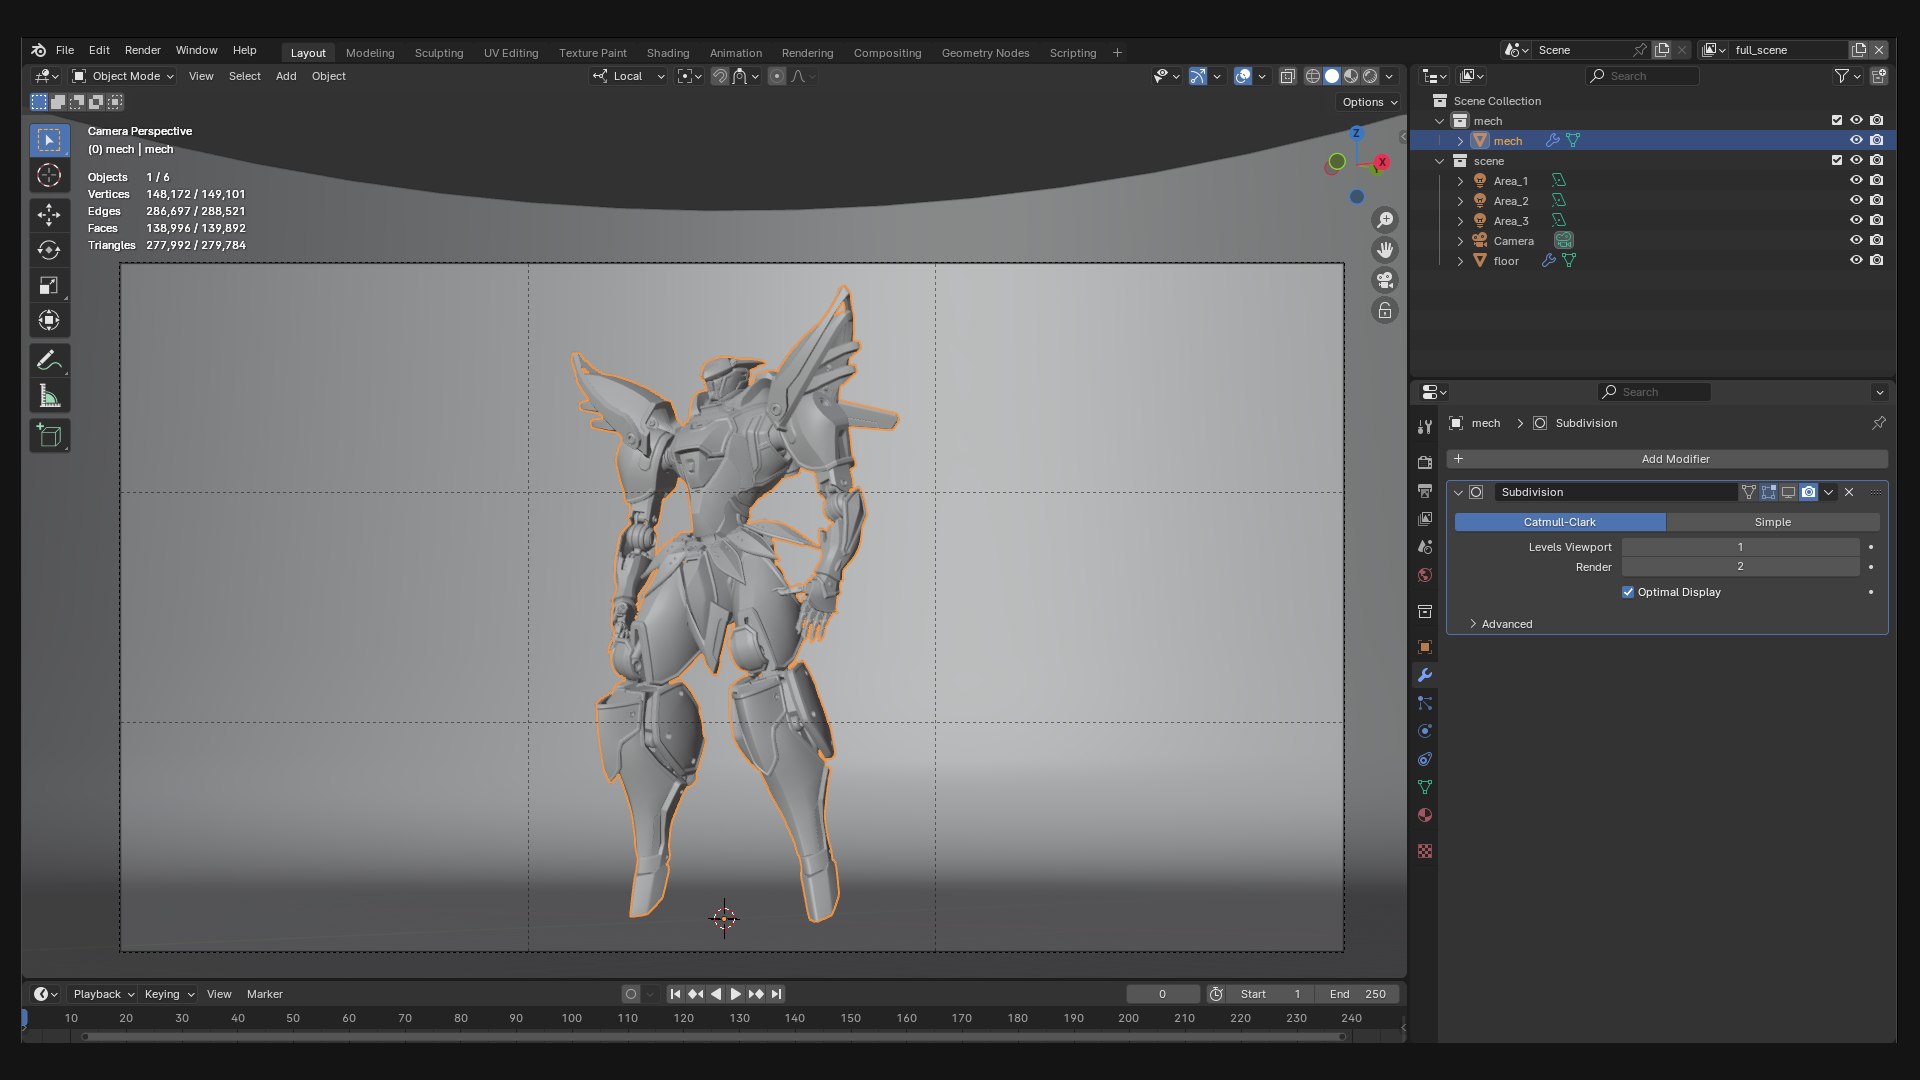The image size is (1920, 1080).
Task: Open the Object properties tab
Action: point(1425,647)
